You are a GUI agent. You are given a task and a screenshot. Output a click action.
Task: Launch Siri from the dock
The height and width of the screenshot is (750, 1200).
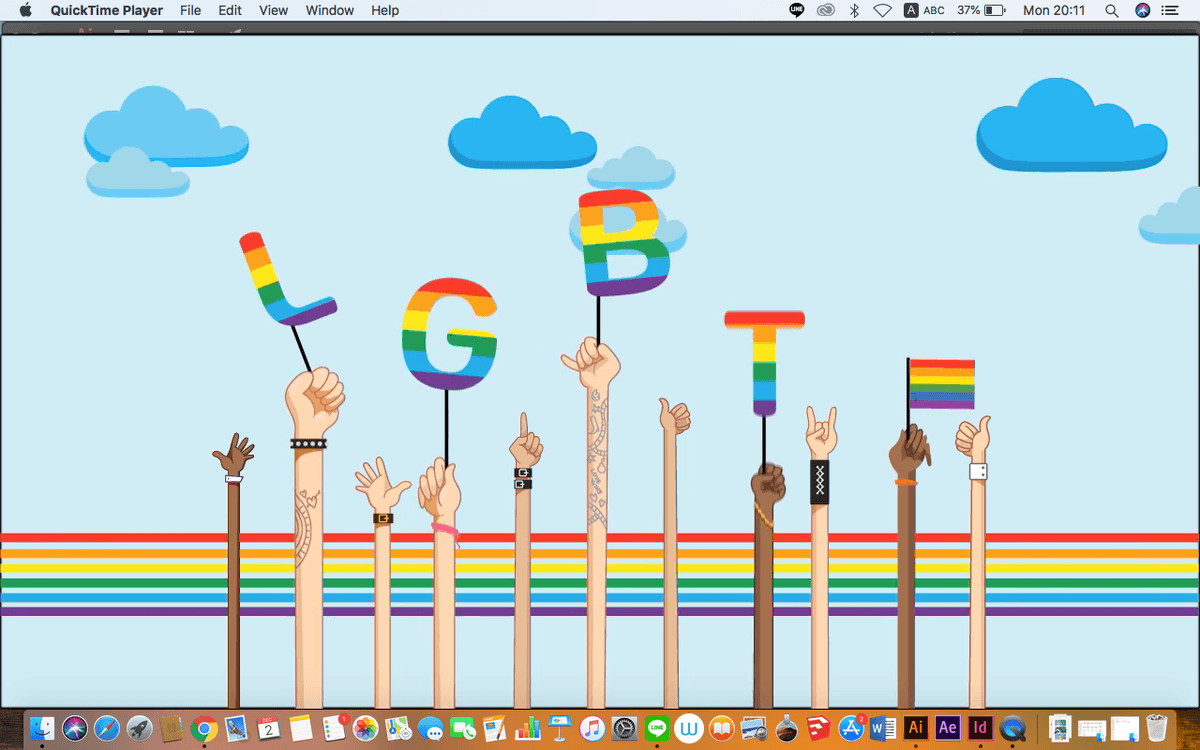(75, 728)
